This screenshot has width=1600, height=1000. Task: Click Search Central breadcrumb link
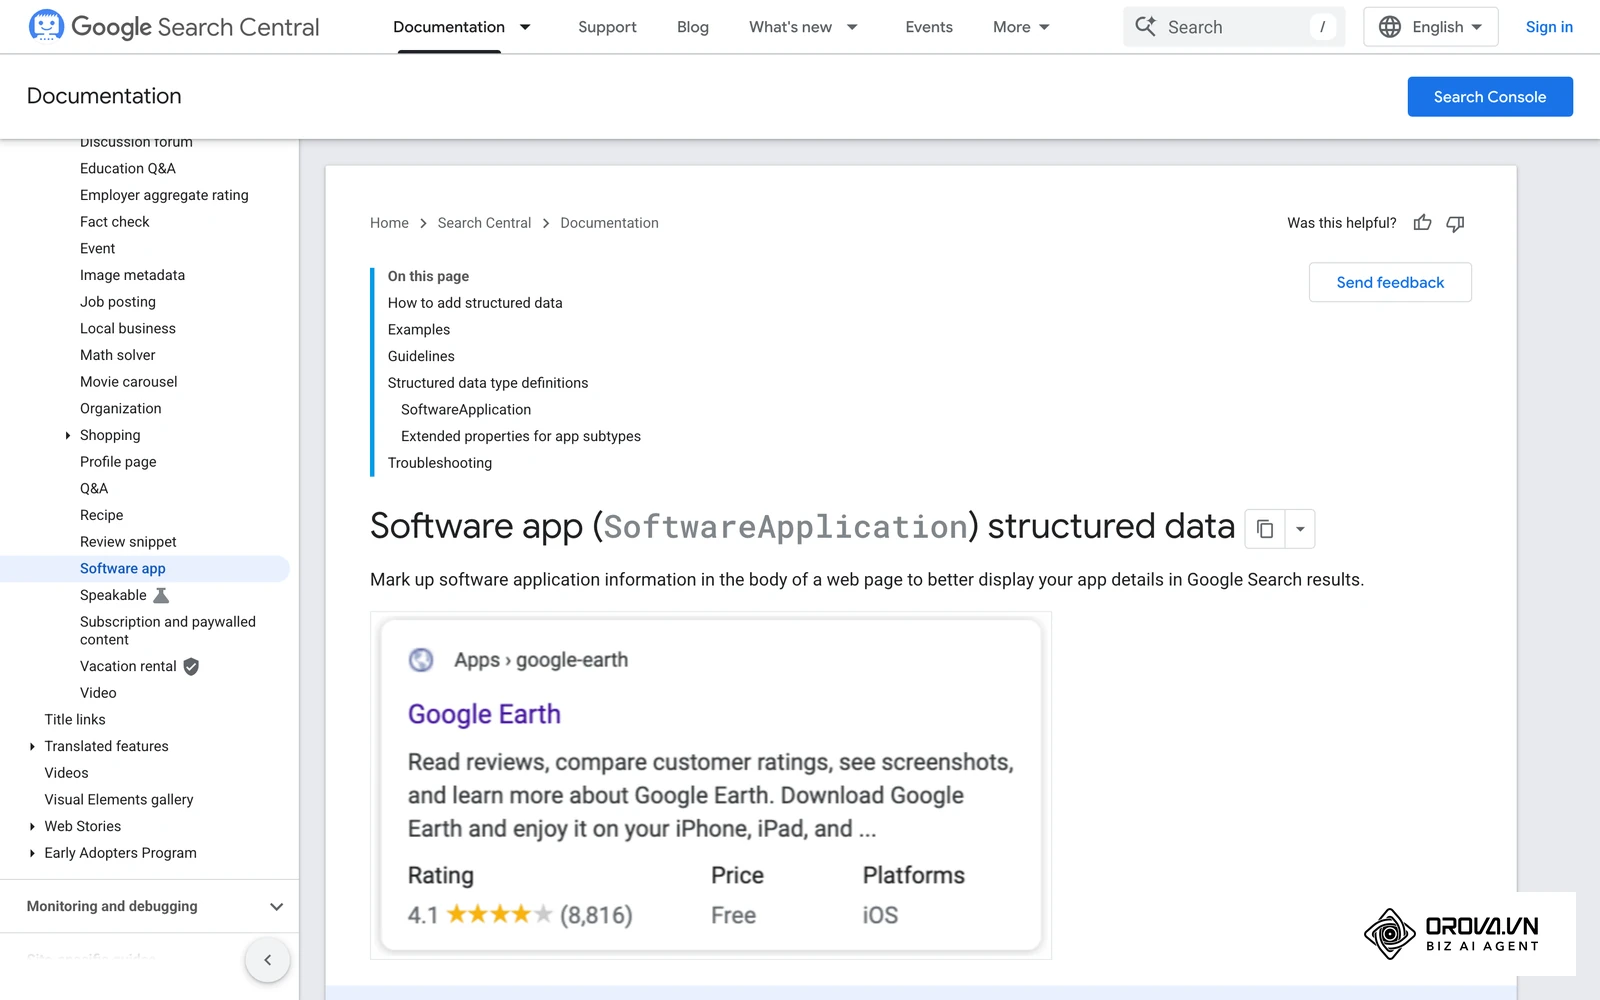pyautogui.click(x=484, y=223)
